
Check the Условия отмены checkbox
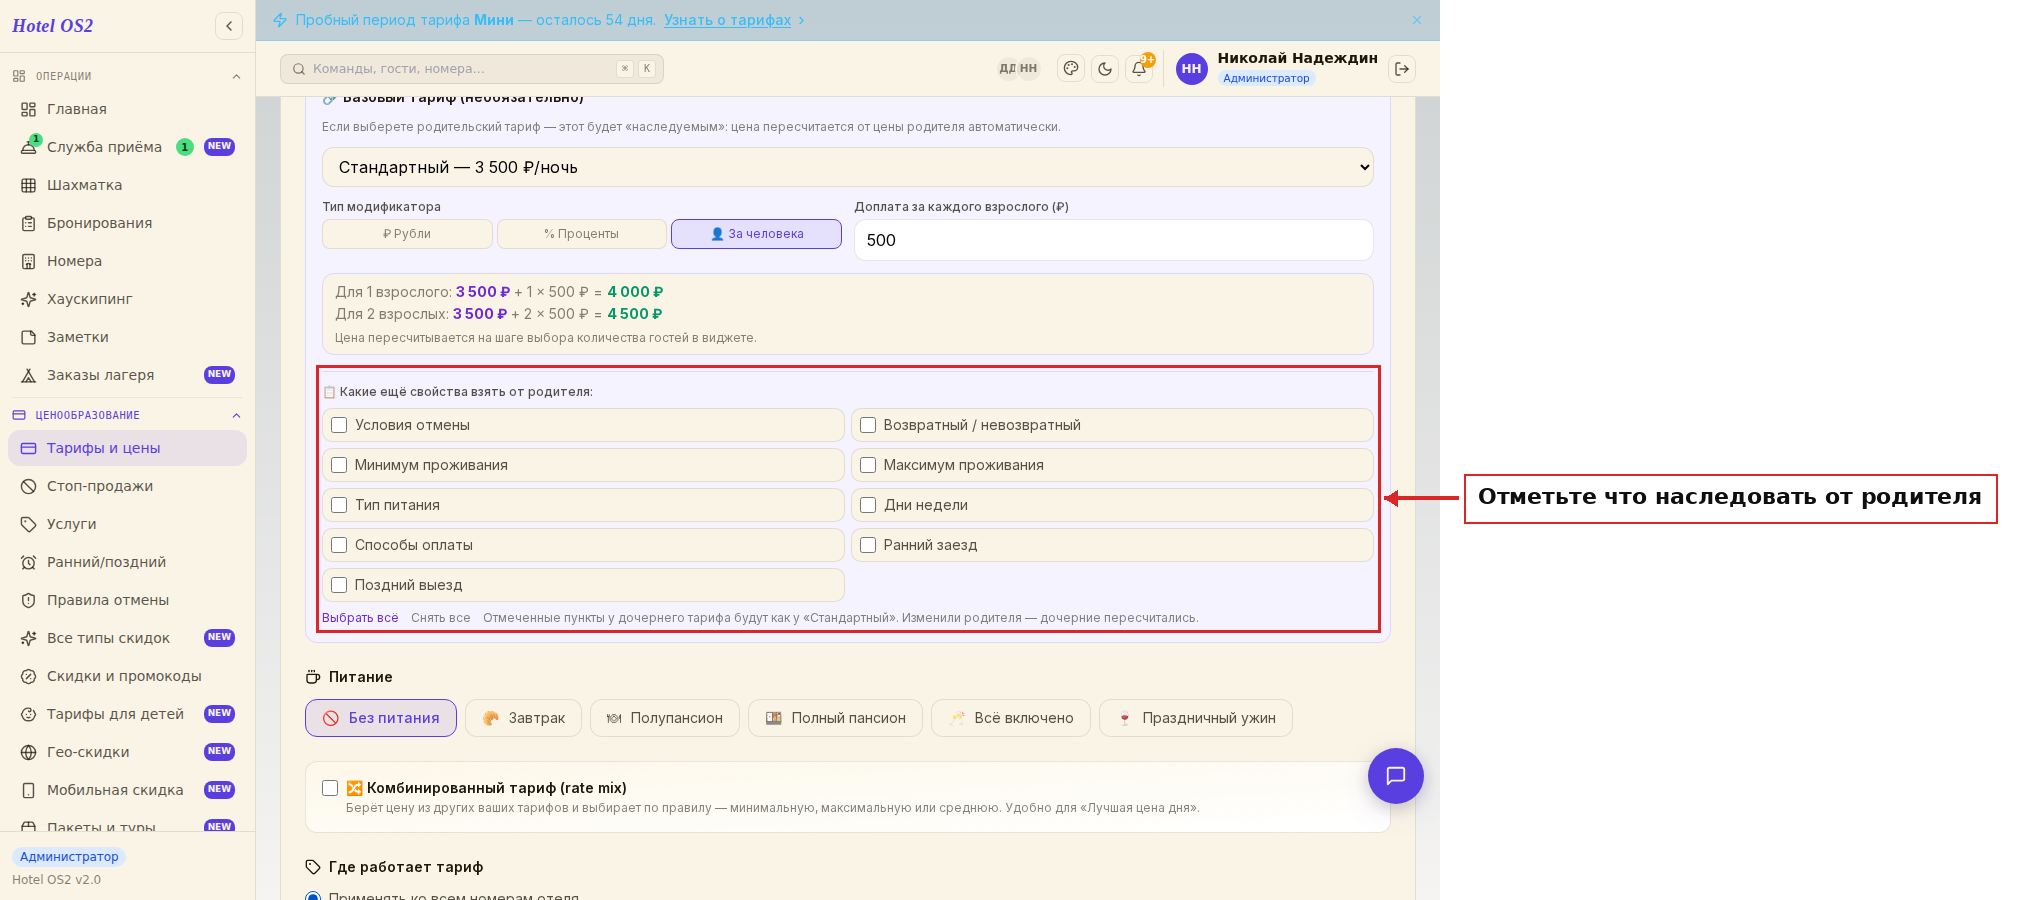[x=339, y=425]
